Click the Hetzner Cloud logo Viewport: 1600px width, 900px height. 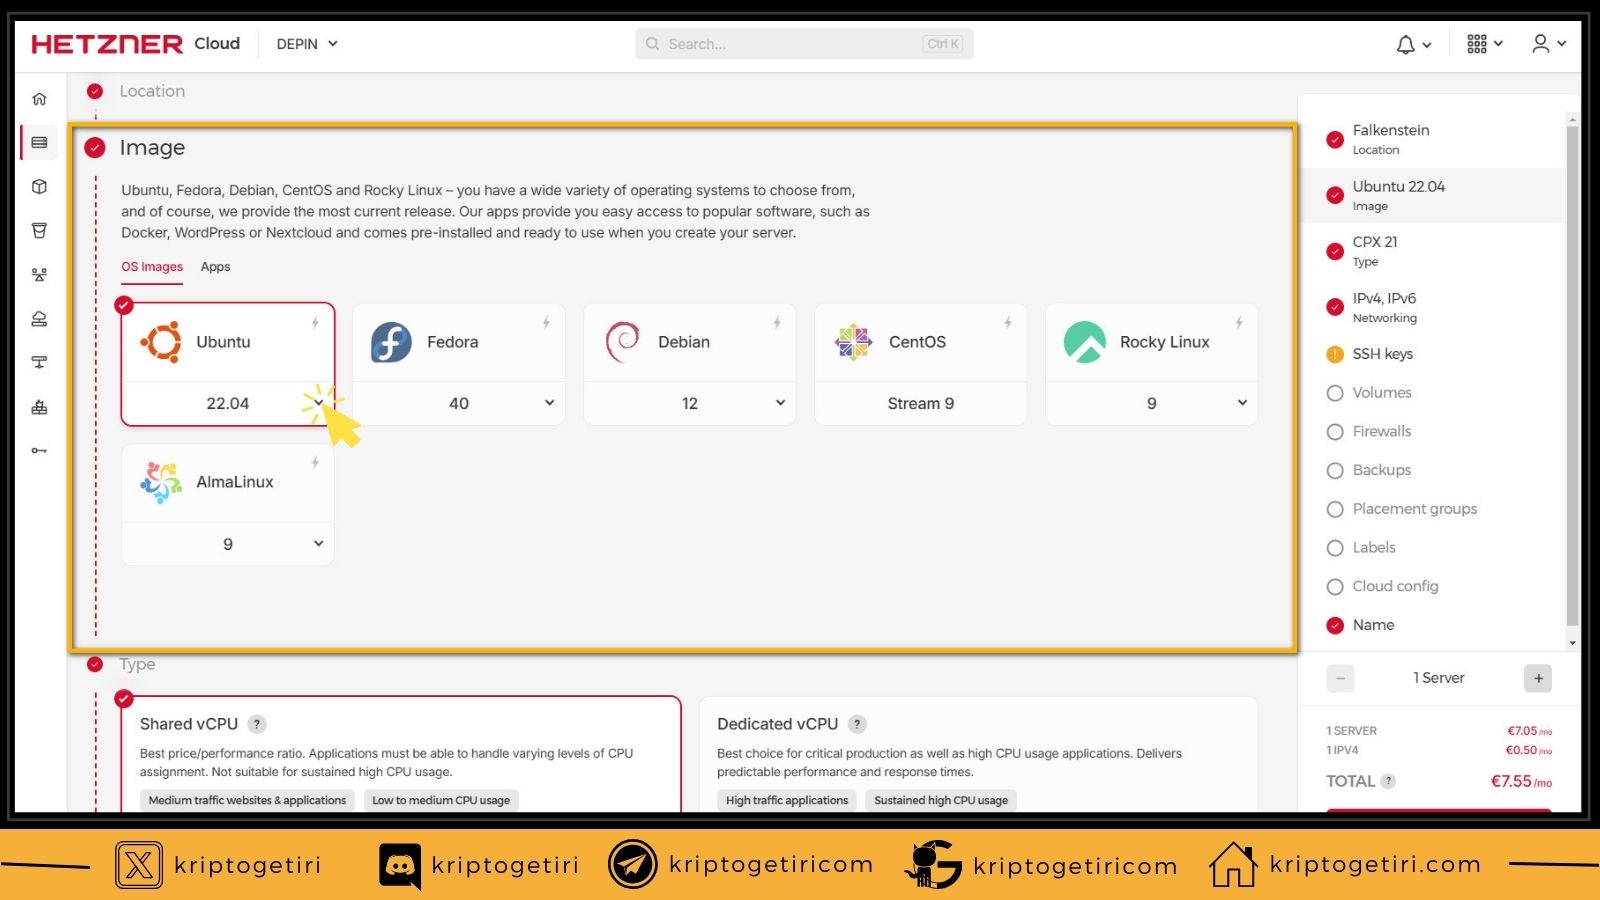point(135,44)
